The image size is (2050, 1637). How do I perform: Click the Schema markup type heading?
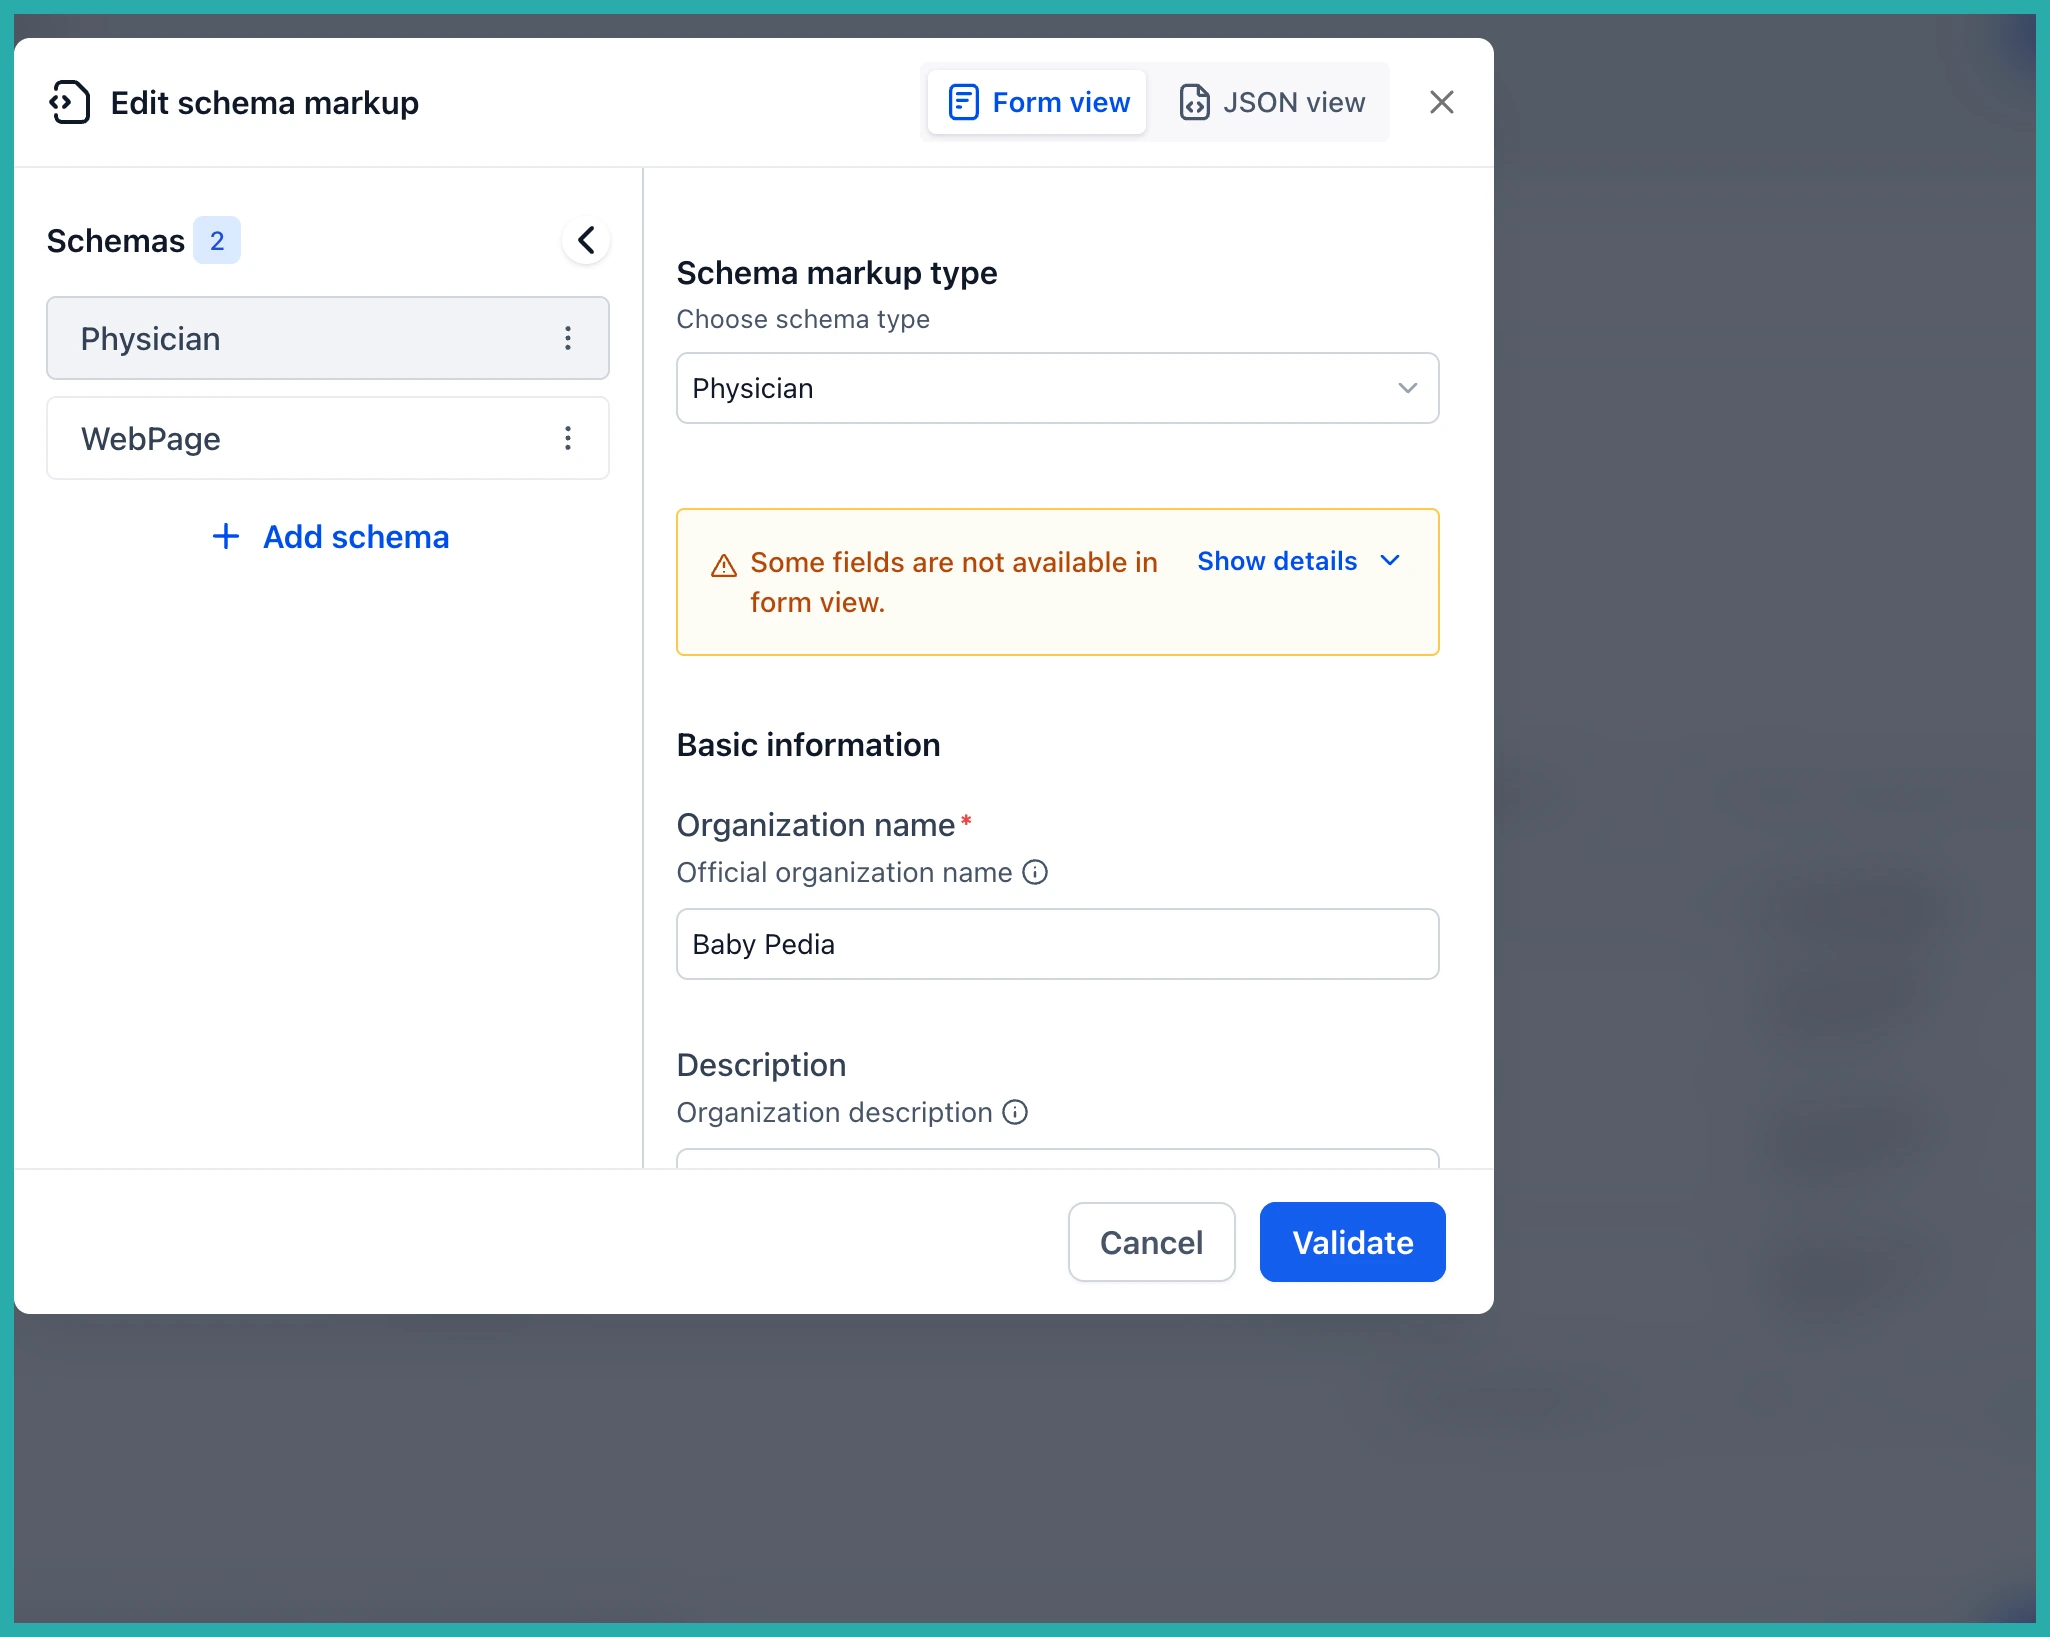pyautogui.click(x=837, y=273)
